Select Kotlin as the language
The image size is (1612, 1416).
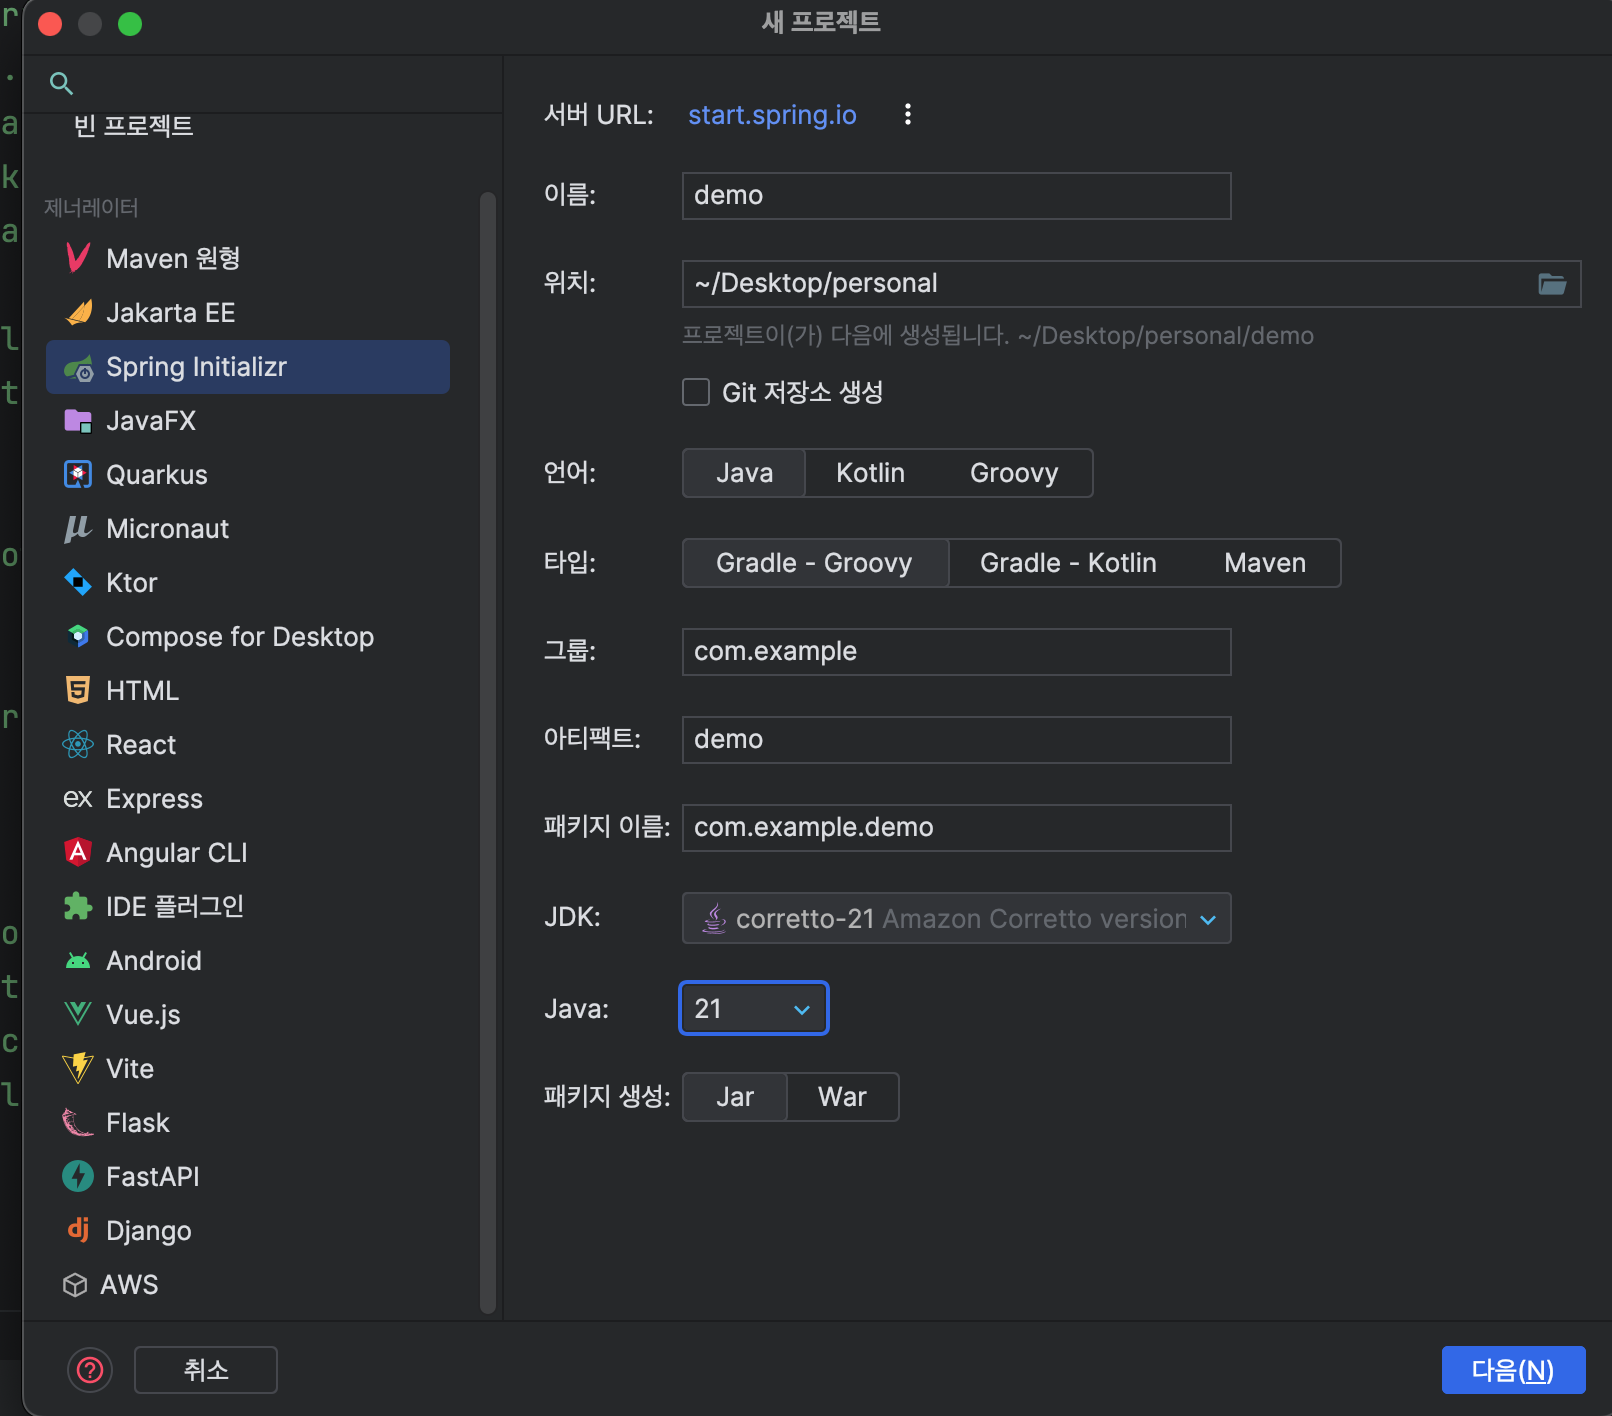point(870,473)
